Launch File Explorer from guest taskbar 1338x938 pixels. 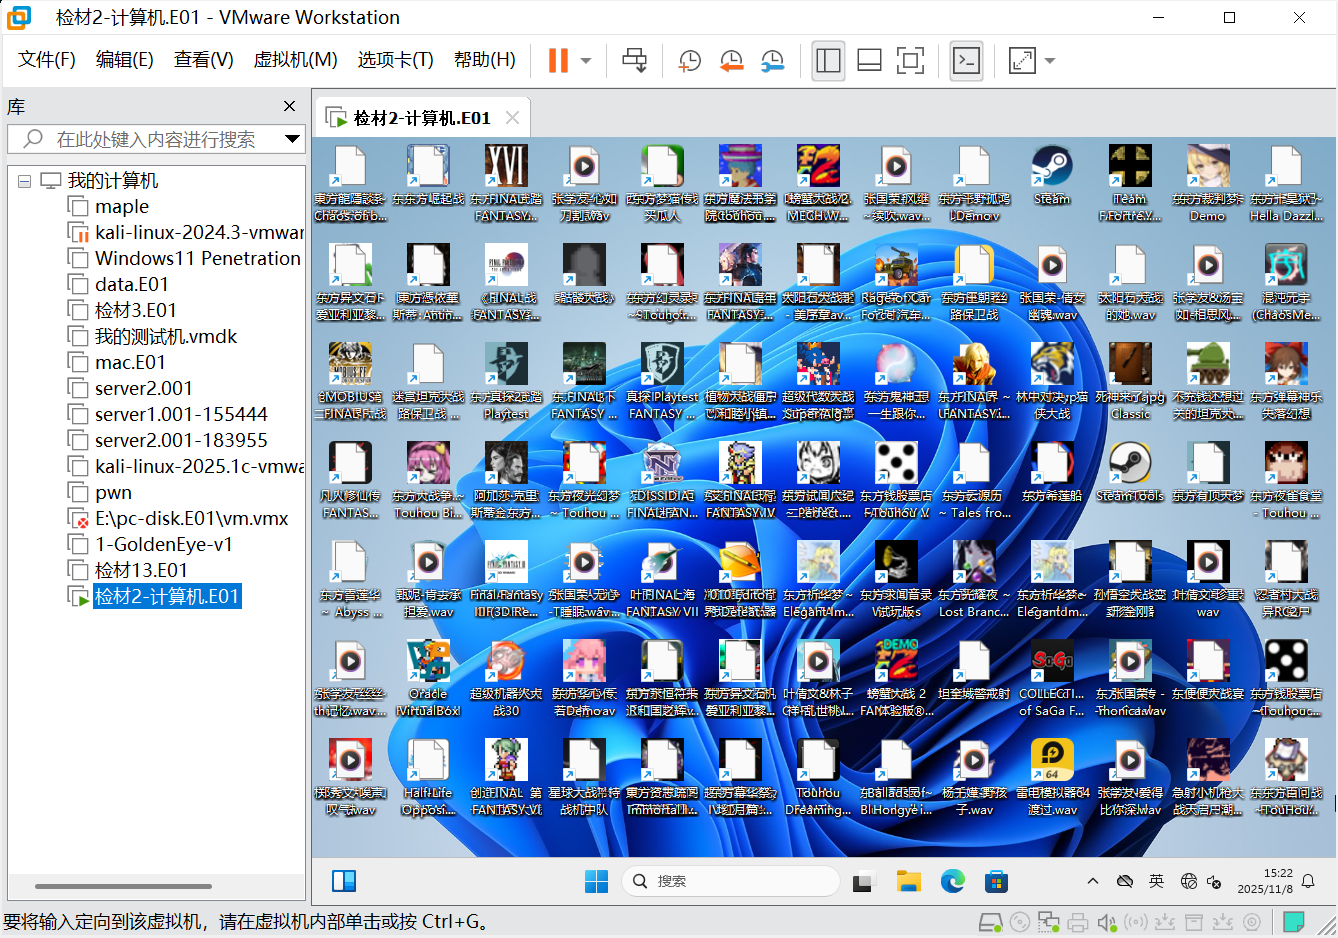(x=908, y=881)
